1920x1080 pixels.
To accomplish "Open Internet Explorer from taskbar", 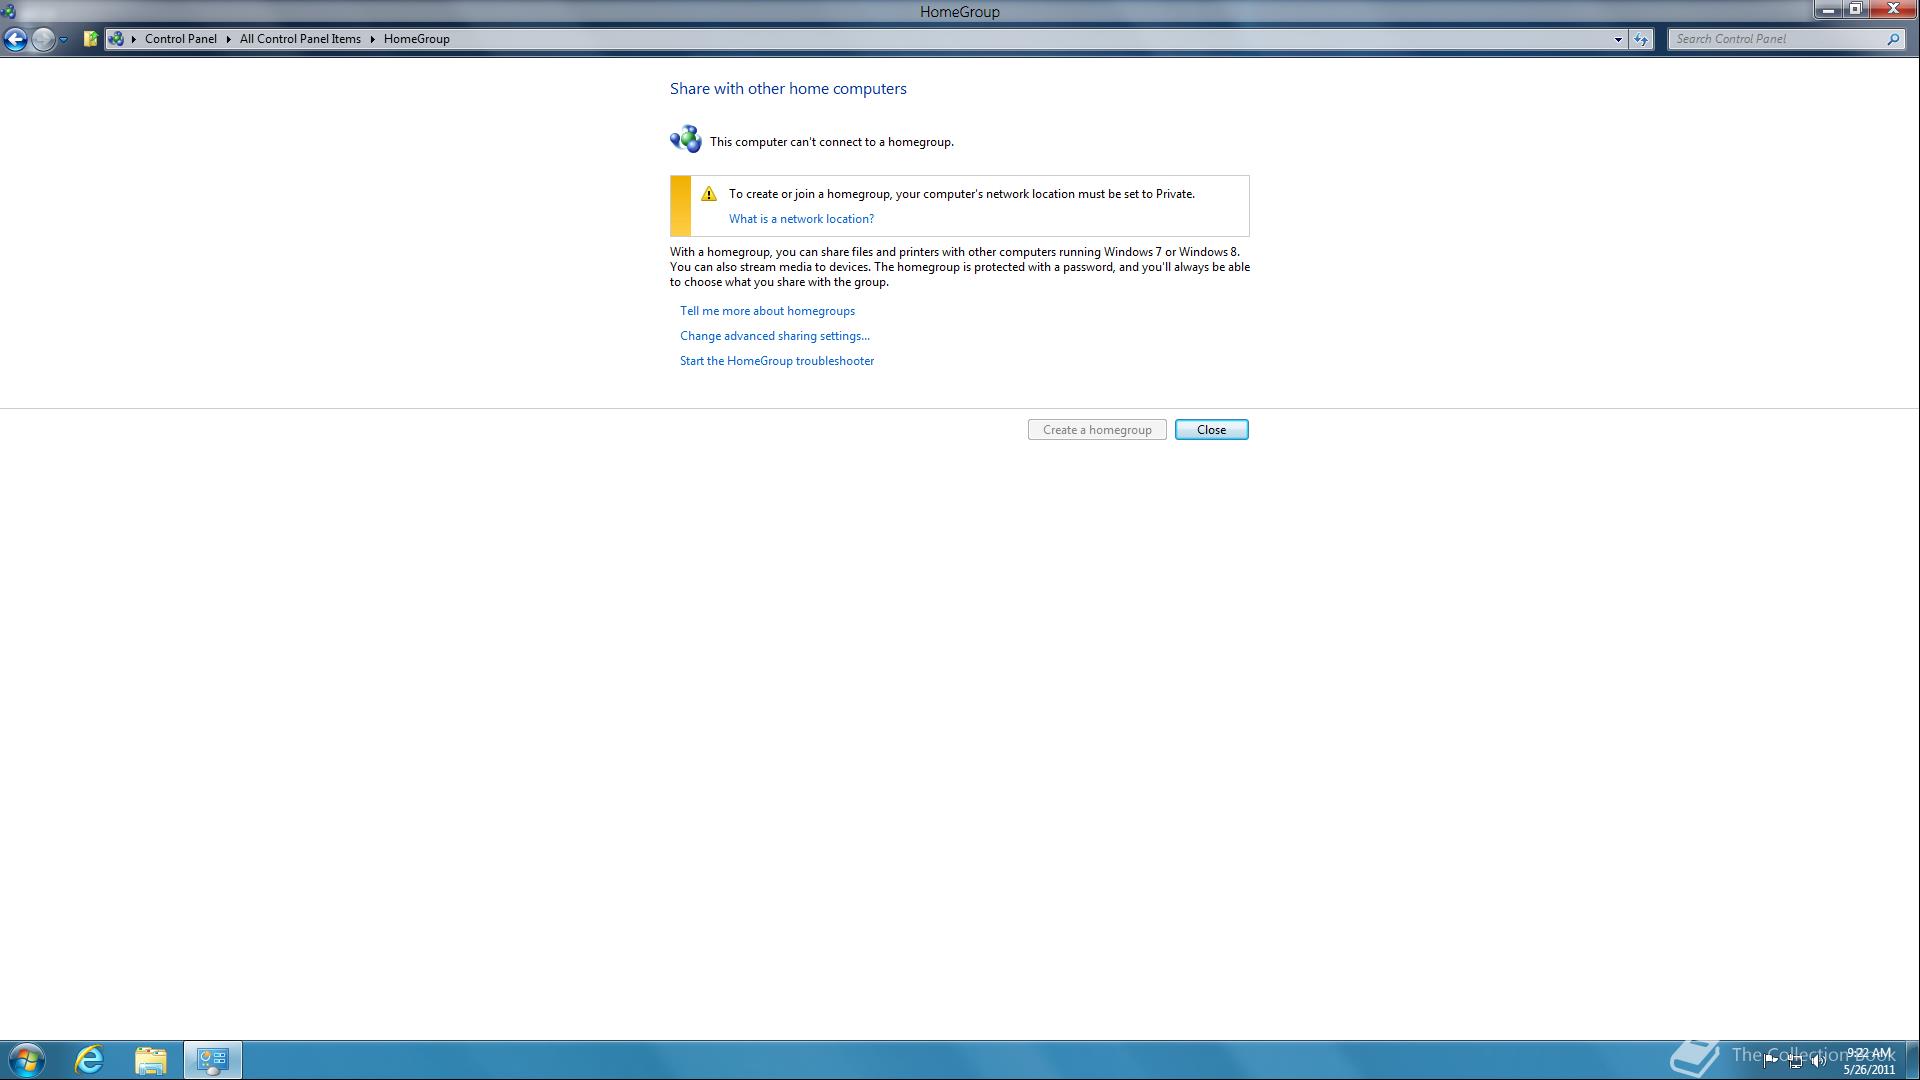I will coord(89,1060).
